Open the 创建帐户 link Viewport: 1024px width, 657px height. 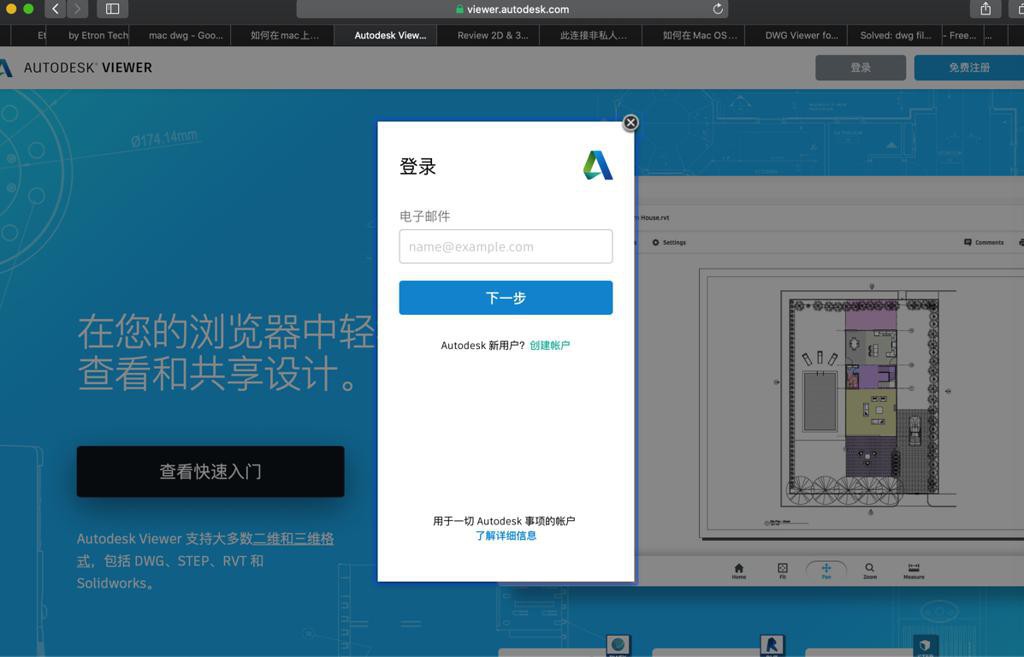tap(549, 345)
